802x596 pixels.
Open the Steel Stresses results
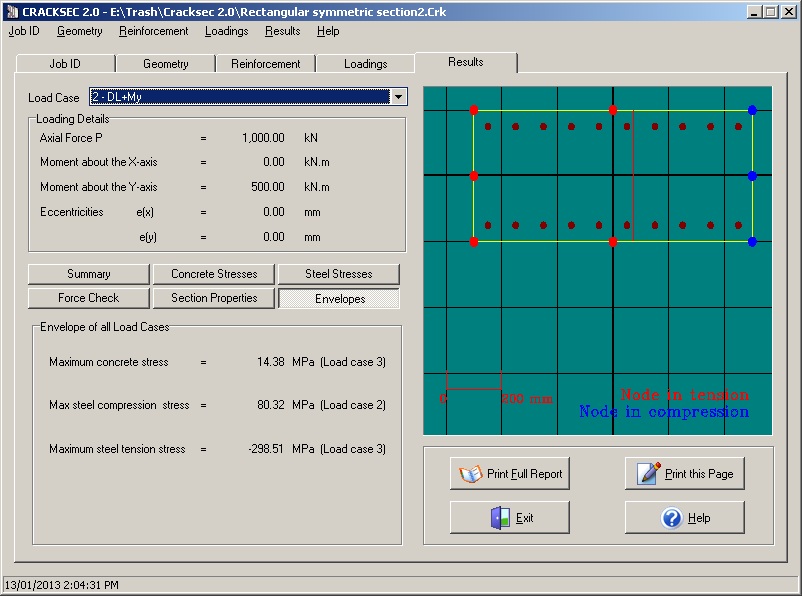338,274
